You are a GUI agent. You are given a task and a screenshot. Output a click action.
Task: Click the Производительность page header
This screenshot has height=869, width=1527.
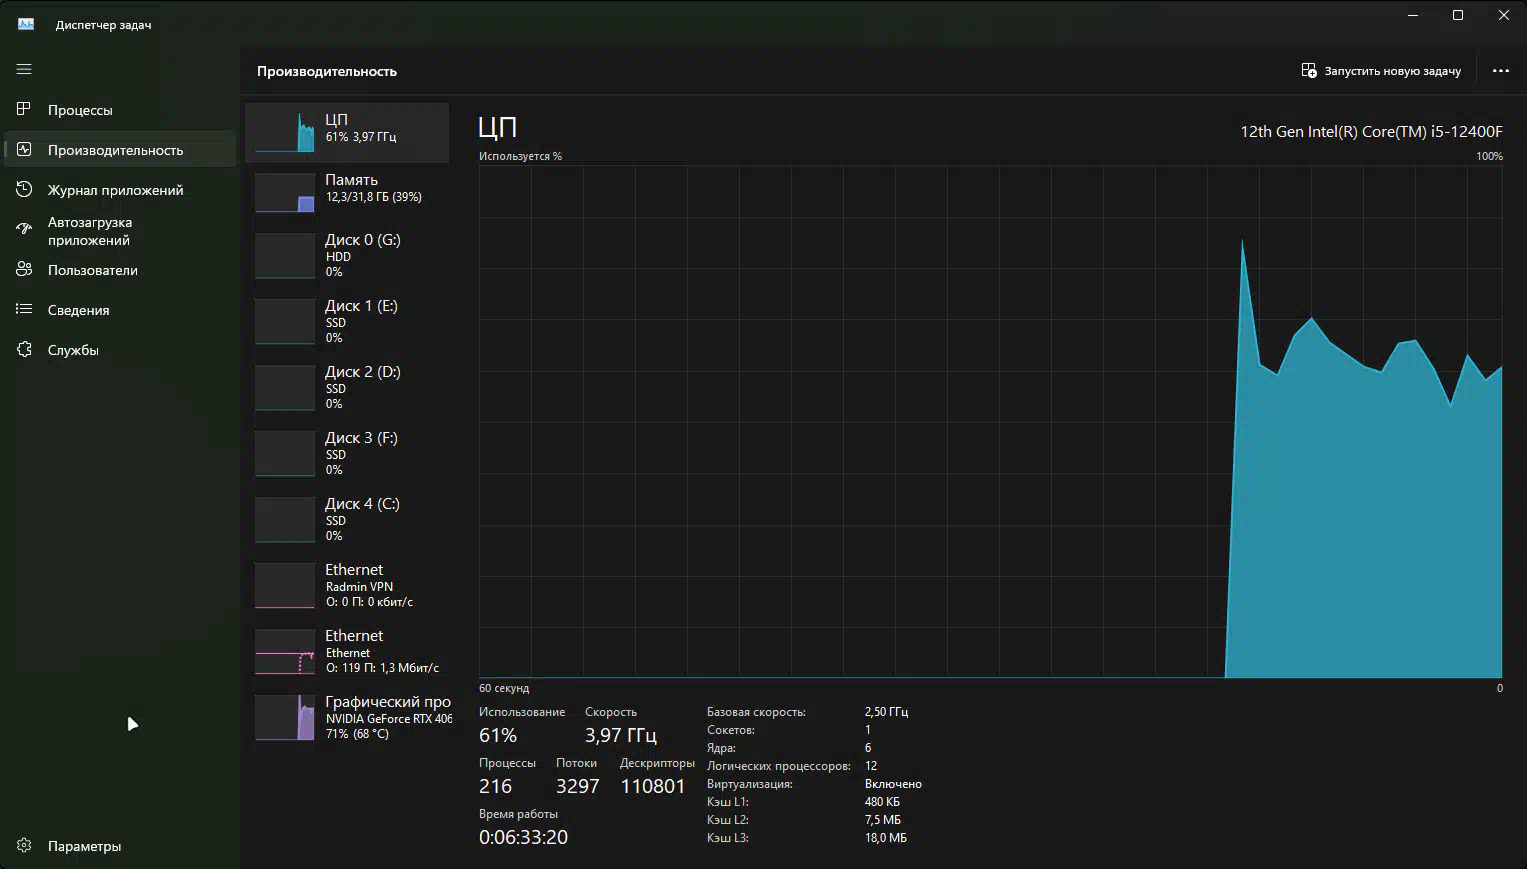coord(327,71)
